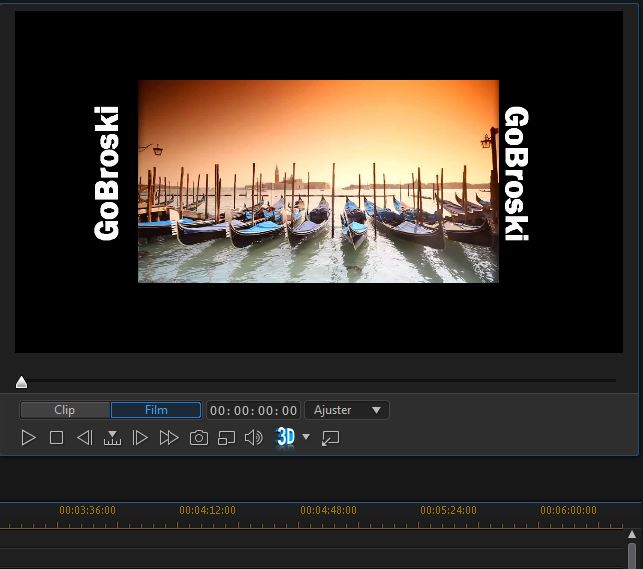Click the timeline scrollbar up arrow

point(632,534)
